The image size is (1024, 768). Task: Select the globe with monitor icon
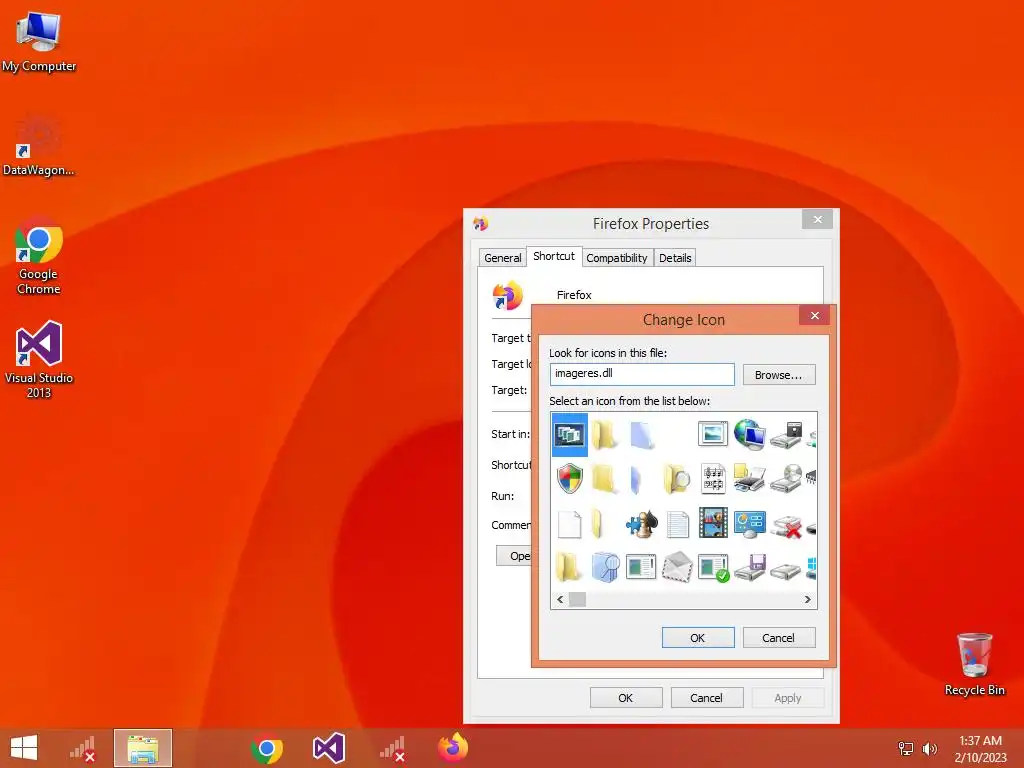pyautogui.click(x=749, y=434)
